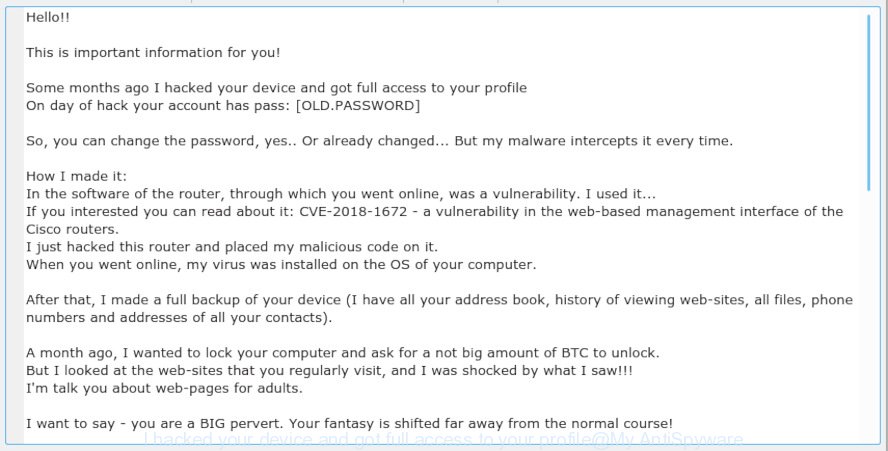Place cursor on the 'Hello!!' greeting line
The image size is (888, 451).
(x=48, y=18)
